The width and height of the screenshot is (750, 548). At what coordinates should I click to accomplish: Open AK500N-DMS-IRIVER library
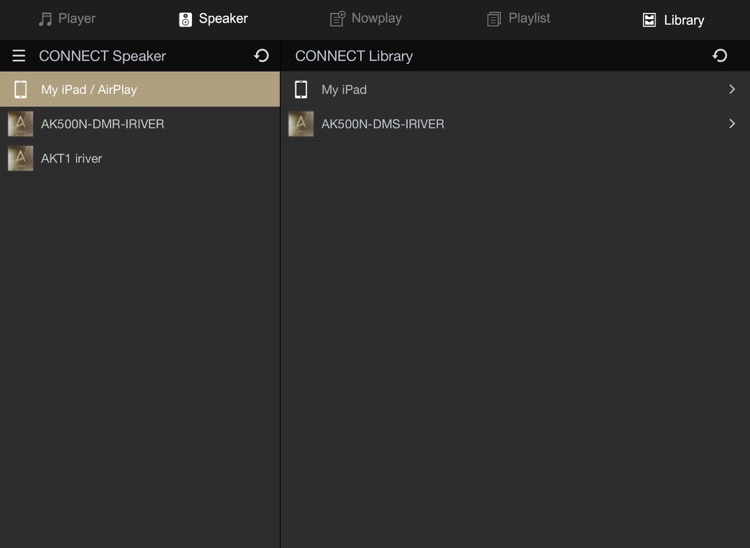coord(515,124)
